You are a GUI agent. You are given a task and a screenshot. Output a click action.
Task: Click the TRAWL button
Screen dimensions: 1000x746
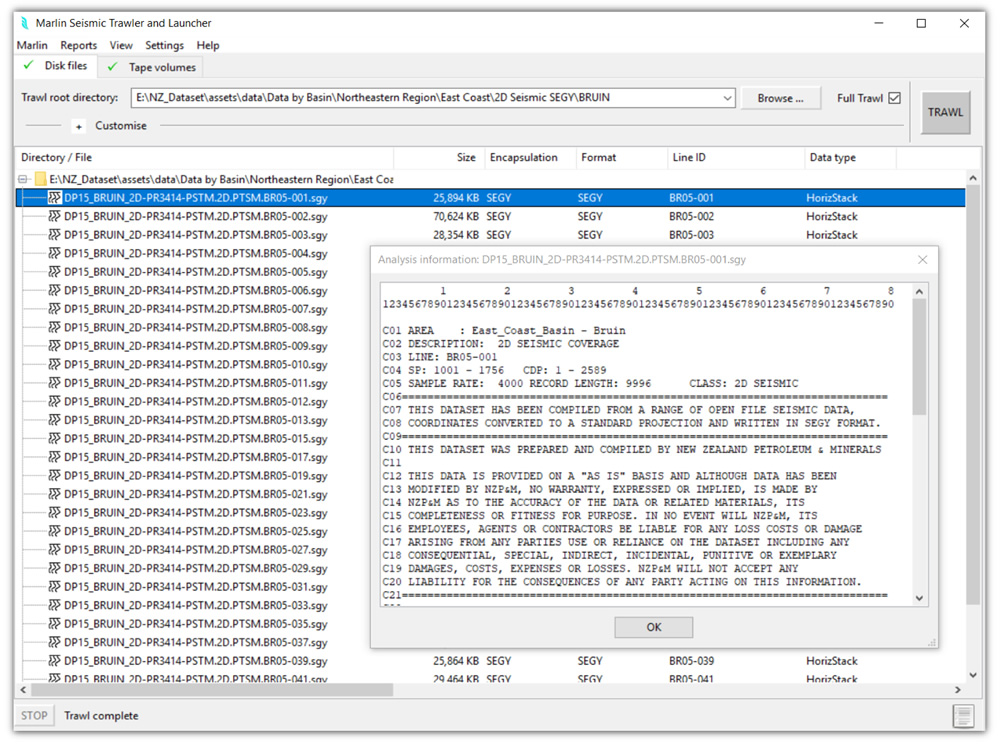(x=945, y=112)
